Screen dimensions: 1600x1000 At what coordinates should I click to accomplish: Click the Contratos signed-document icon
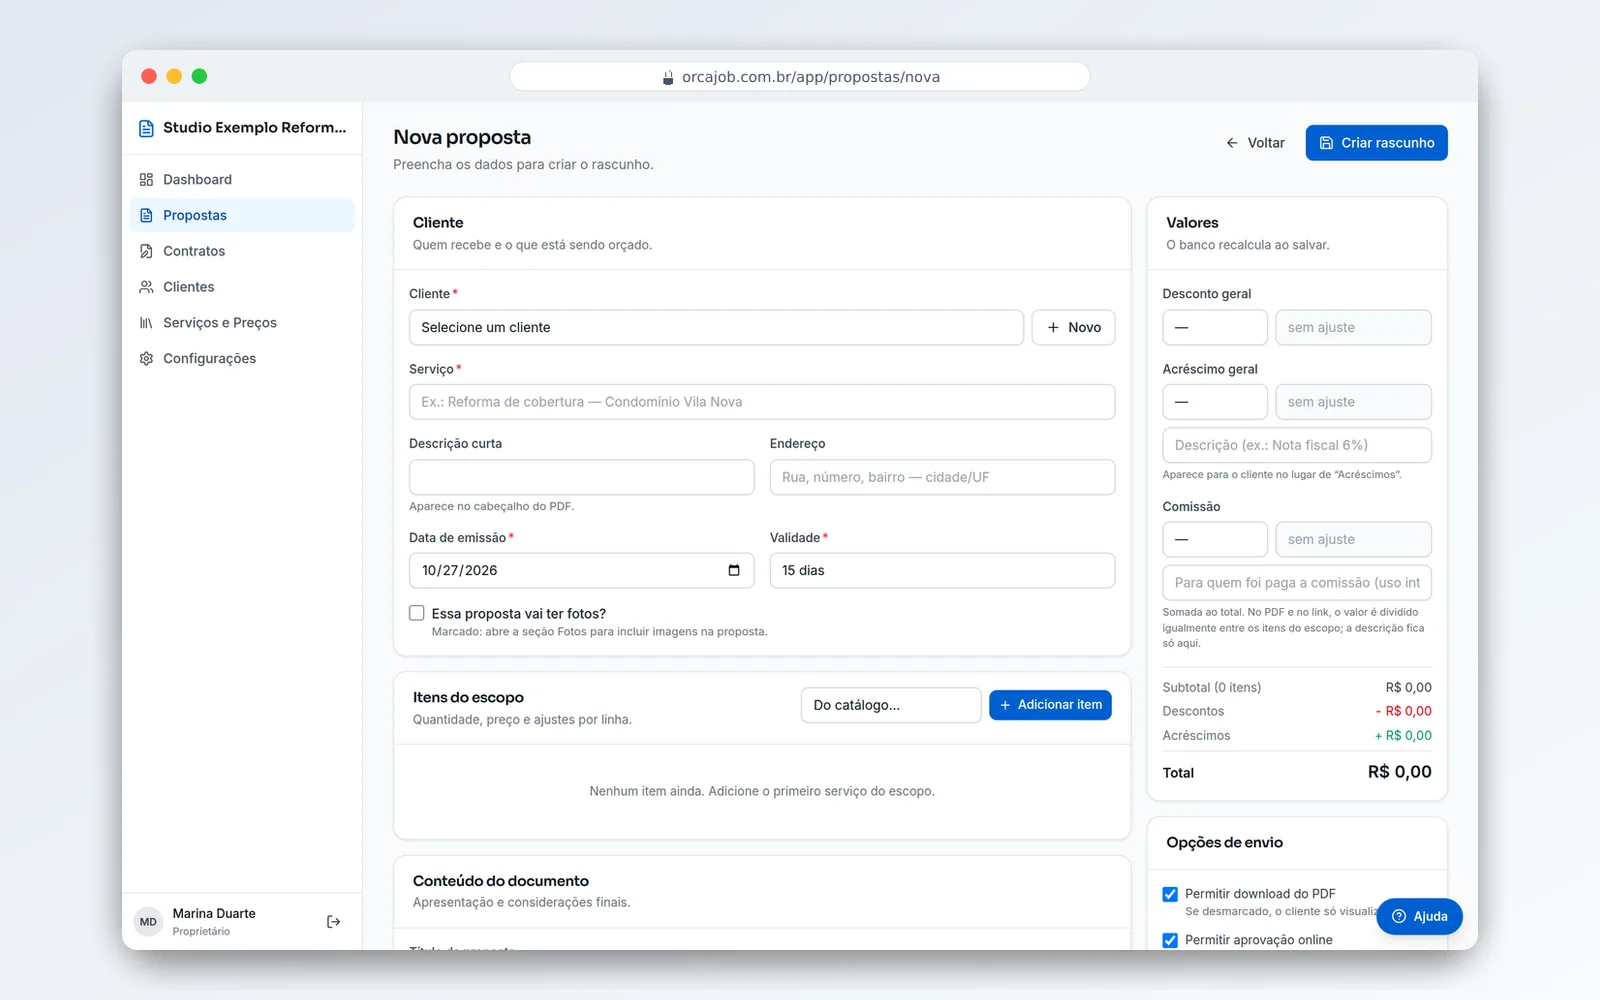tap(146, 251)
